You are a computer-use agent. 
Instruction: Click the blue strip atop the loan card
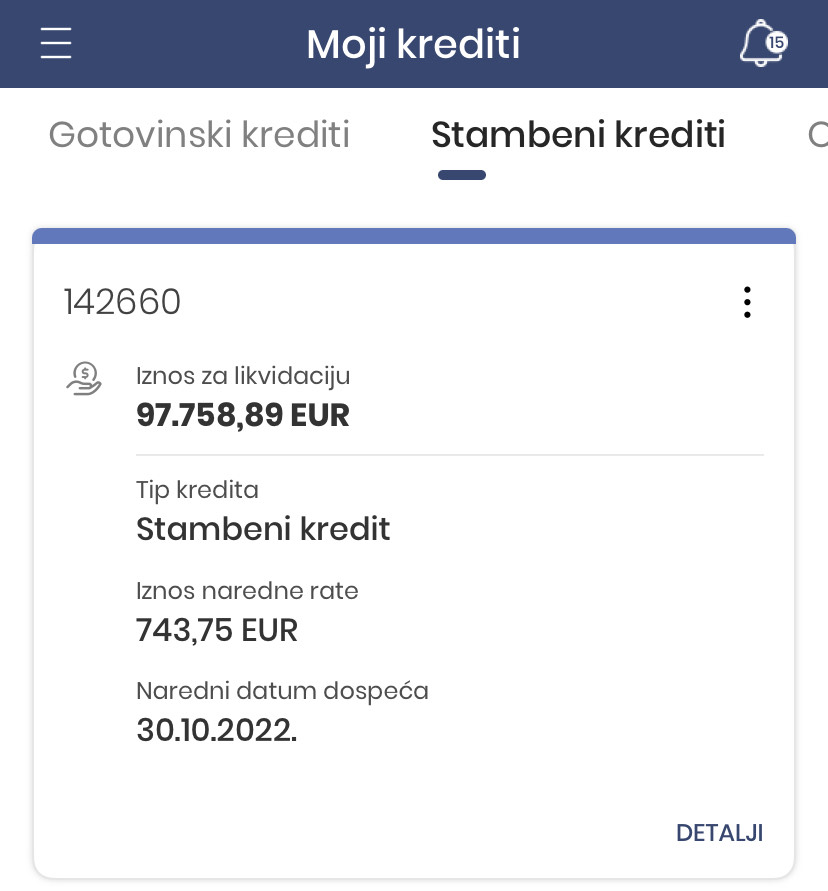pos(414,236)
